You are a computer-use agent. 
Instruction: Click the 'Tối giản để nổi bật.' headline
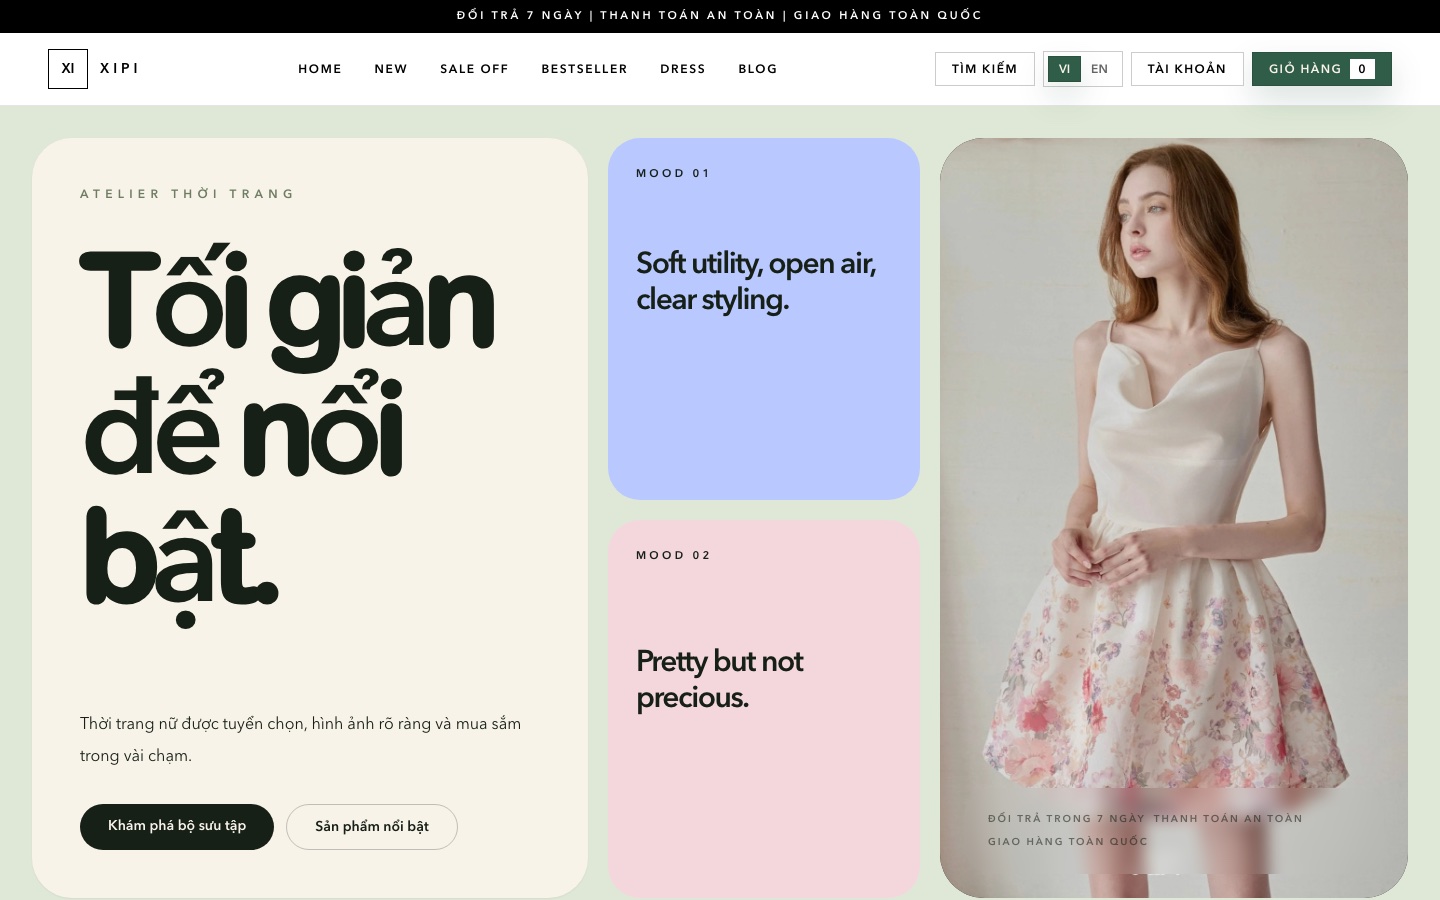[287, 435]
